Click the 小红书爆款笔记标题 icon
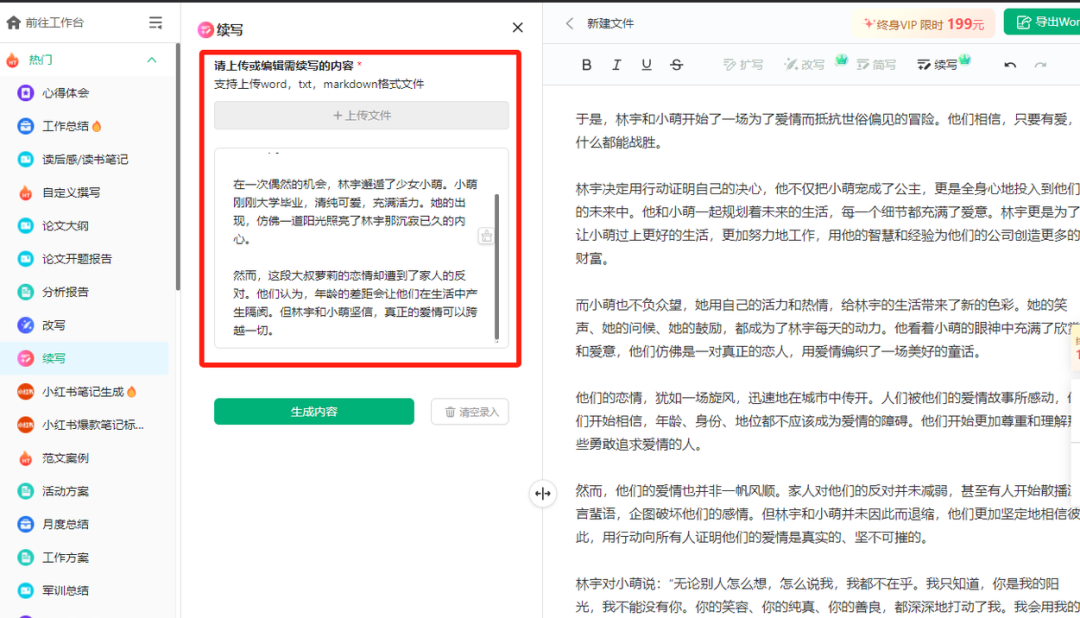1080x618 pixels. coord(25,424)
